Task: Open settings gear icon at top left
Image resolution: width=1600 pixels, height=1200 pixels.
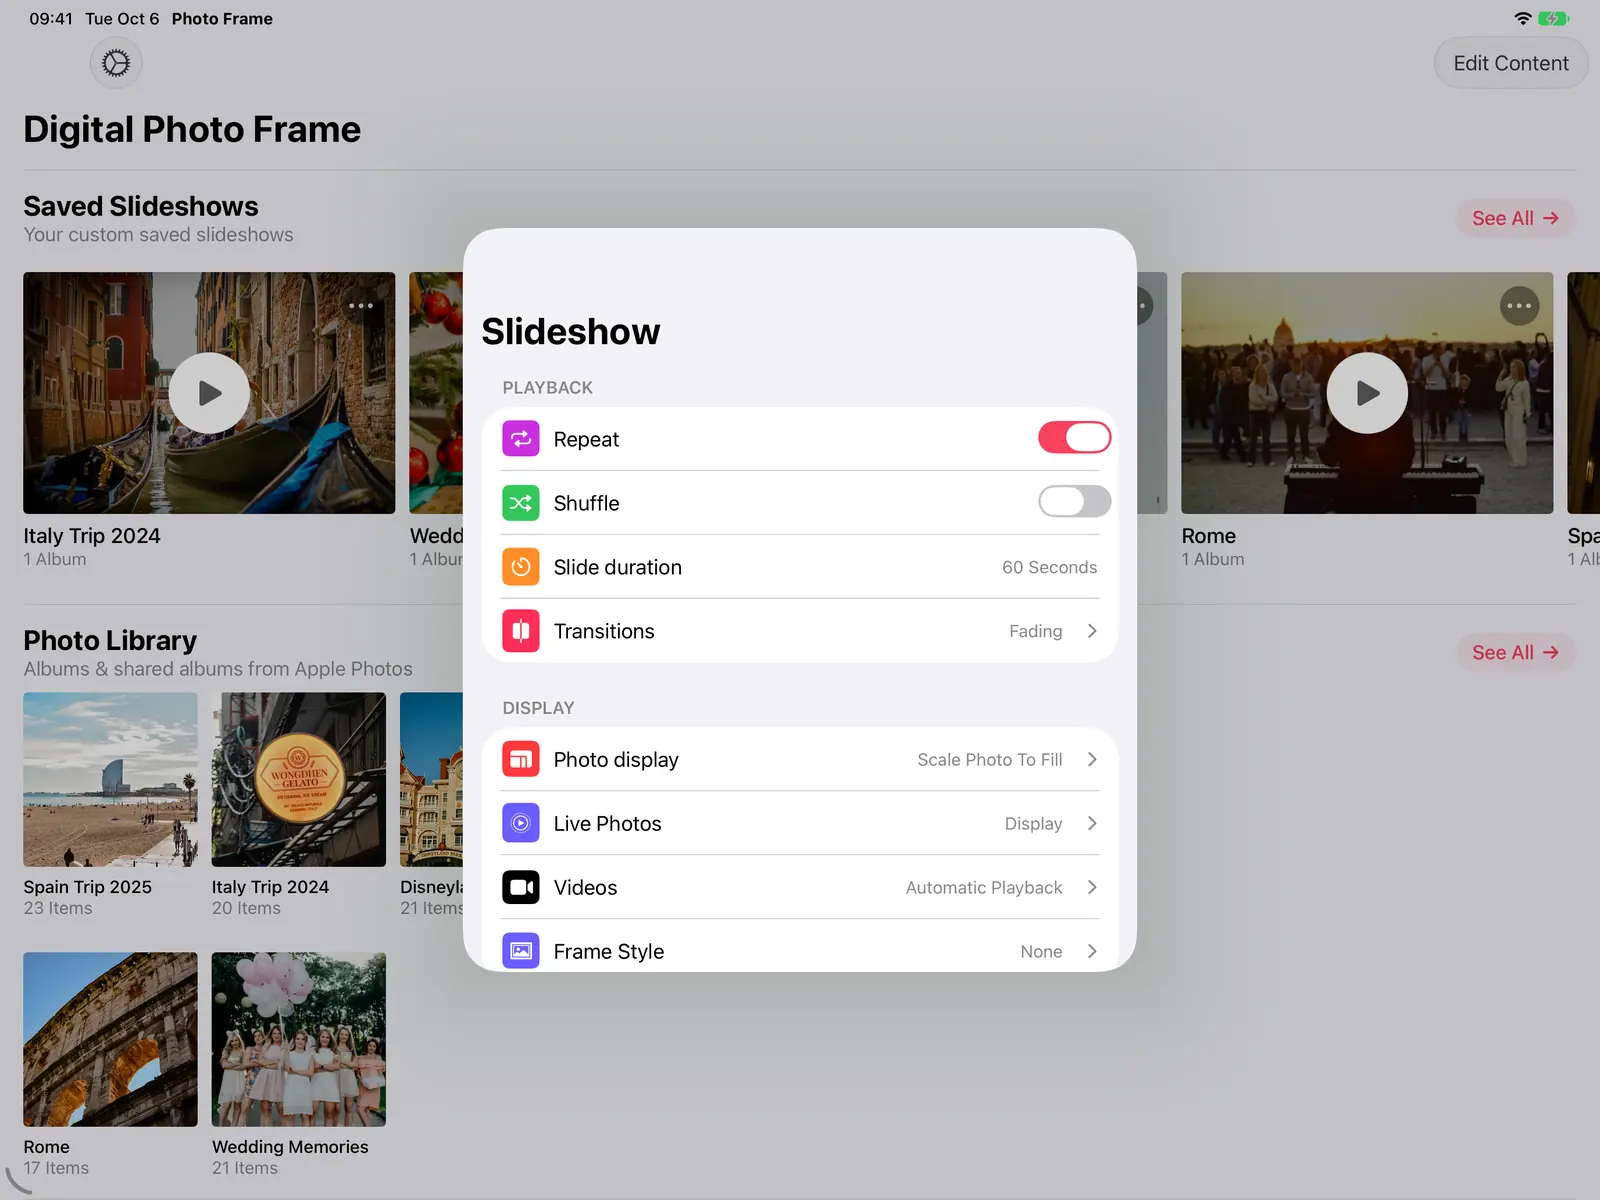Action: (116, 63)
